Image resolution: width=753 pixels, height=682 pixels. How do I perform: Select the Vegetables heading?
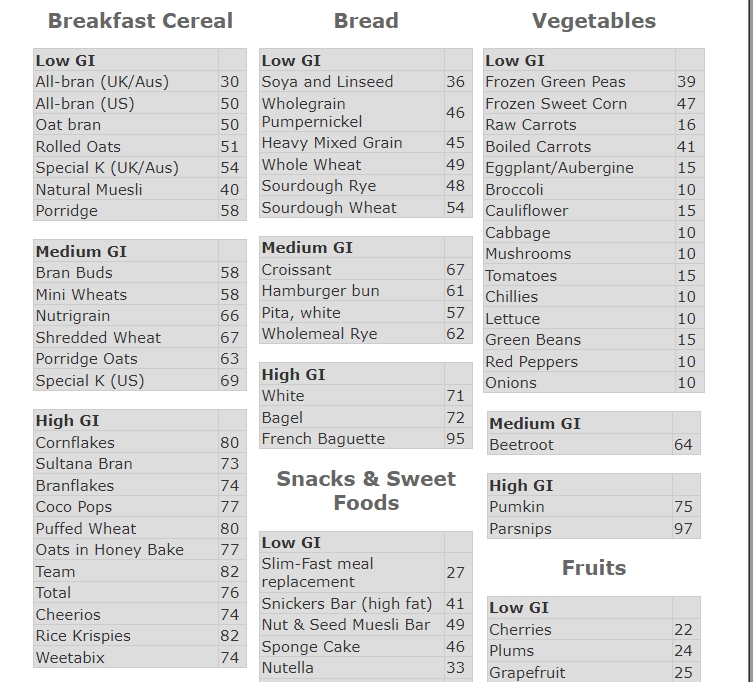tap(594, 21)
